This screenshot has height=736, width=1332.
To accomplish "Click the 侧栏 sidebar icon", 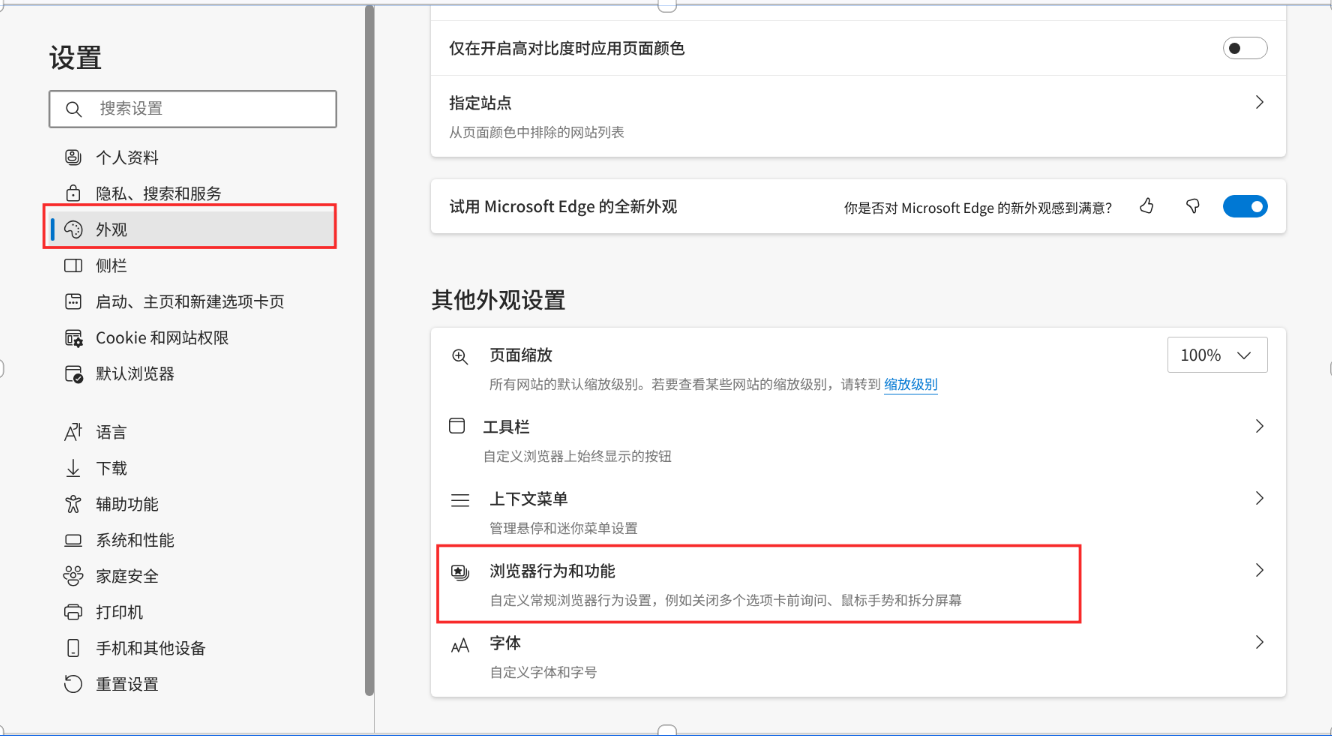I will click(x=73, y=265).
